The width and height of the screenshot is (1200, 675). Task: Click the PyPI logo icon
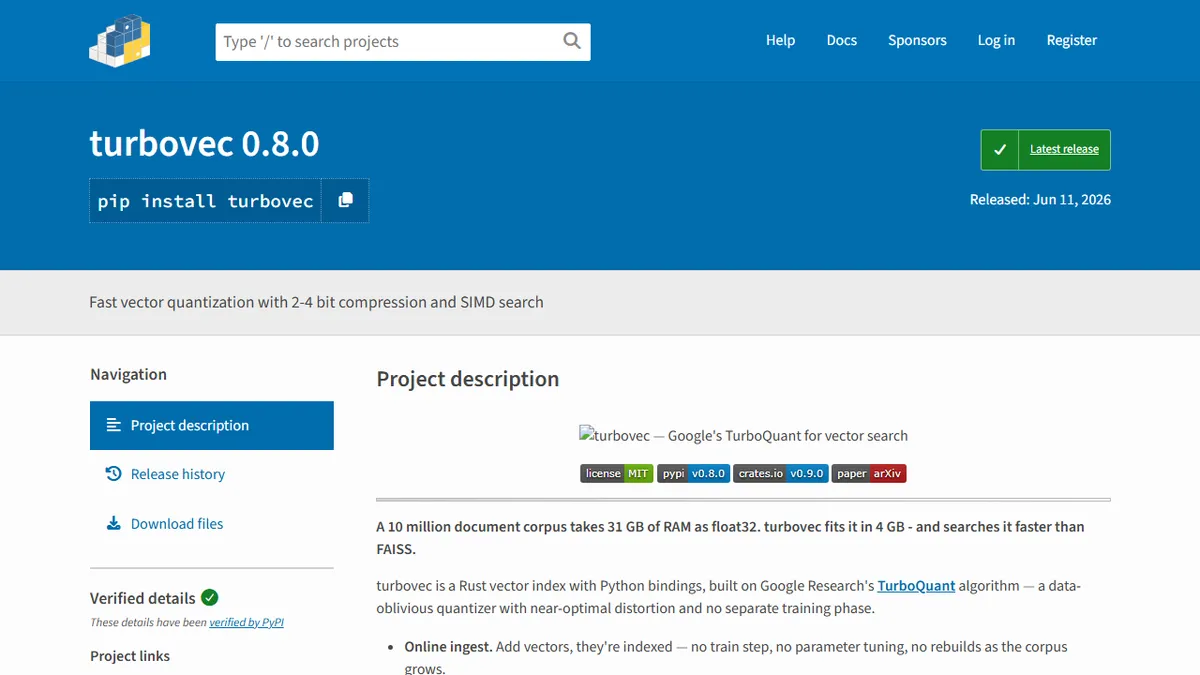point(119,40)
